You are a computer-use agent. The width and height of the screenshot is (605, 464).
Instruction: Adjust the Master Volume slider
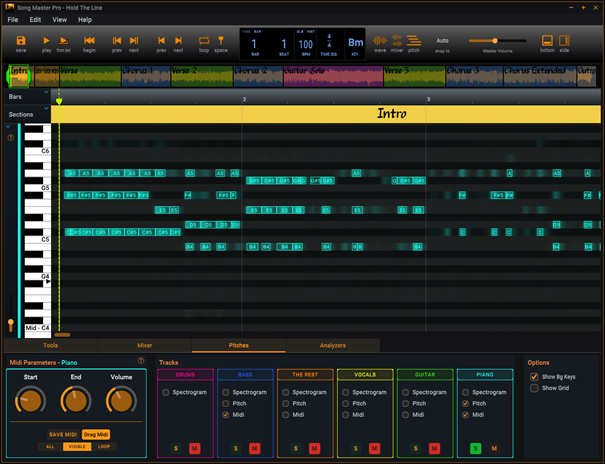coord(494,41)
